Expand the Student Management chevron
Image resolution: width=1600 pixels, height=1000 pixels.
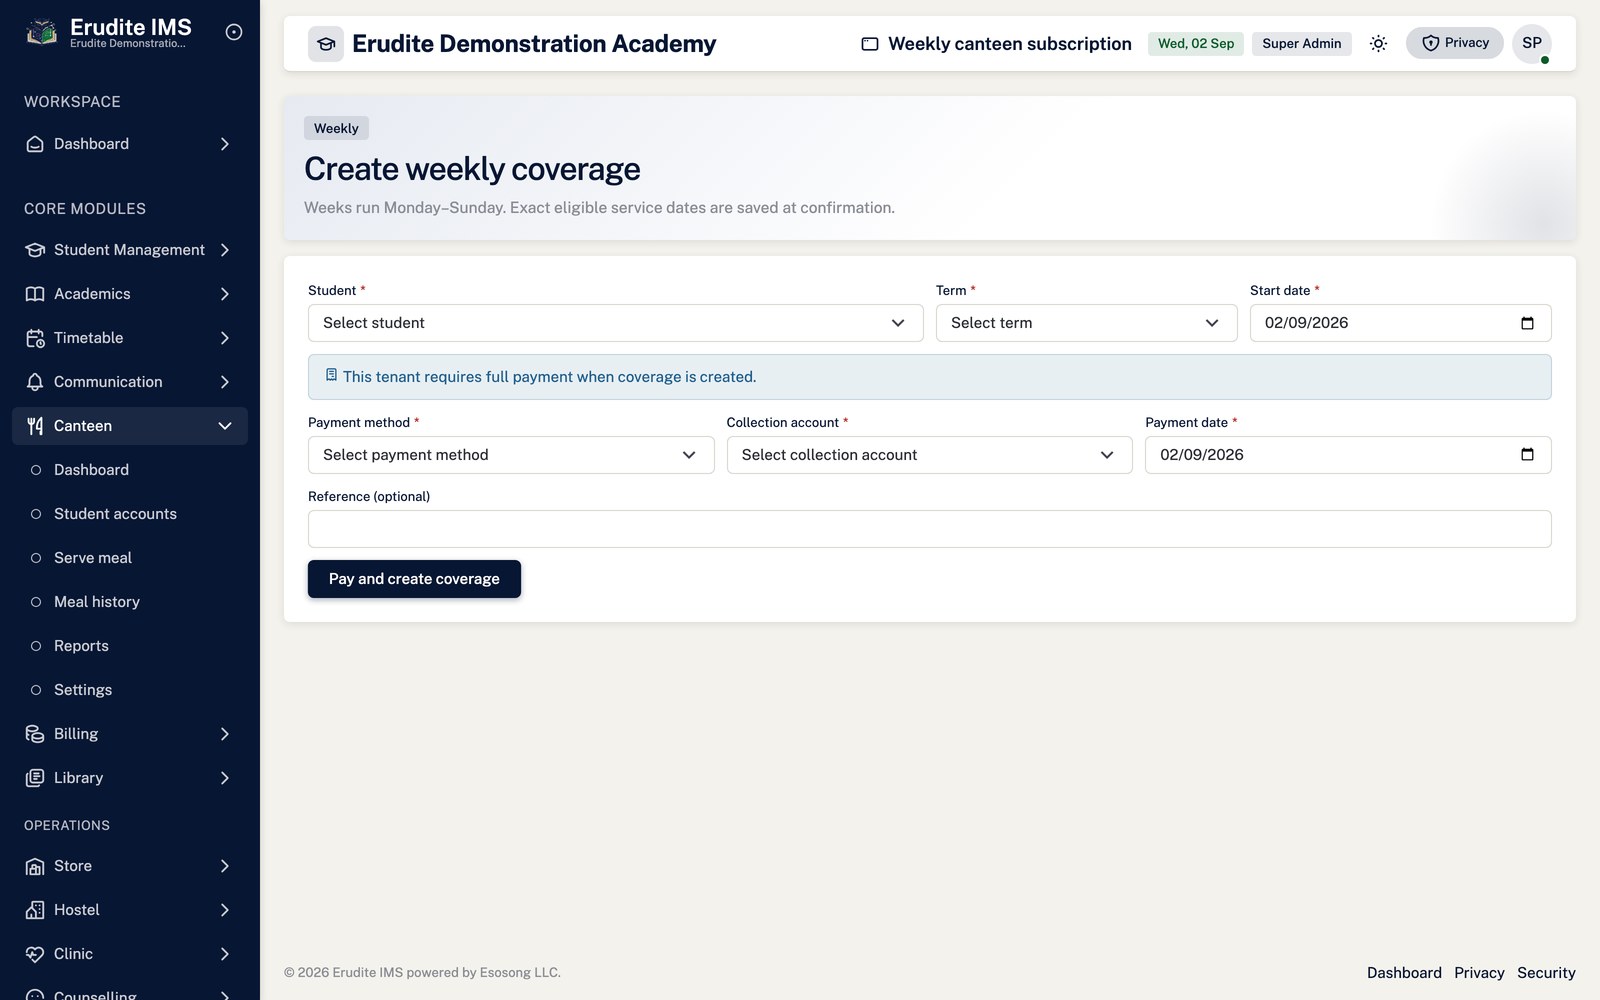point(225,250)
